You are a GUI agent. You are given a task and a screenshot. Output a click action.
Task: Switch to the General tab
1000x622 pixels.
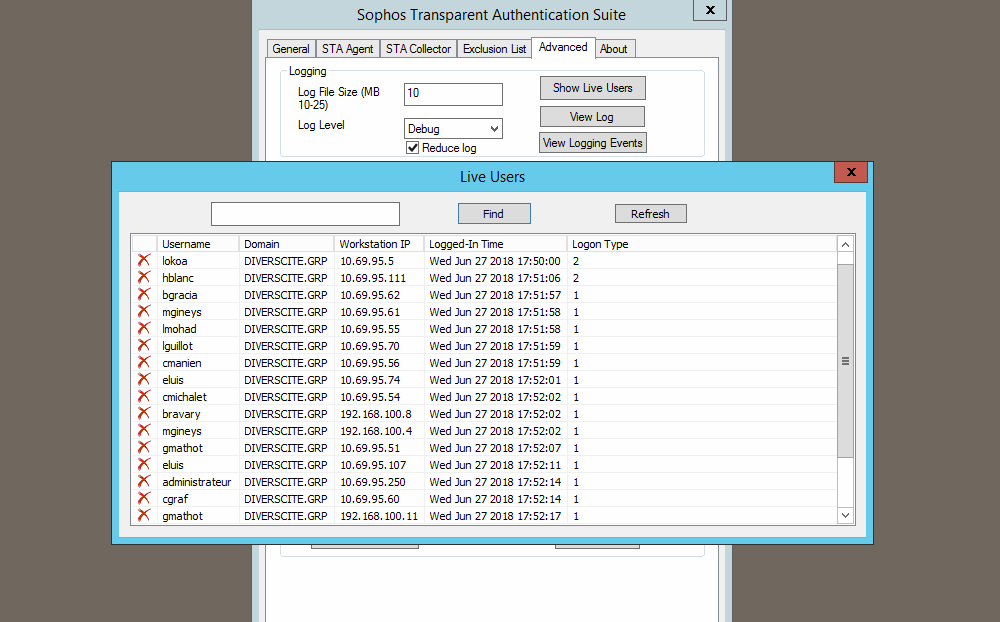pyautogui.click(x=291, y=48)
